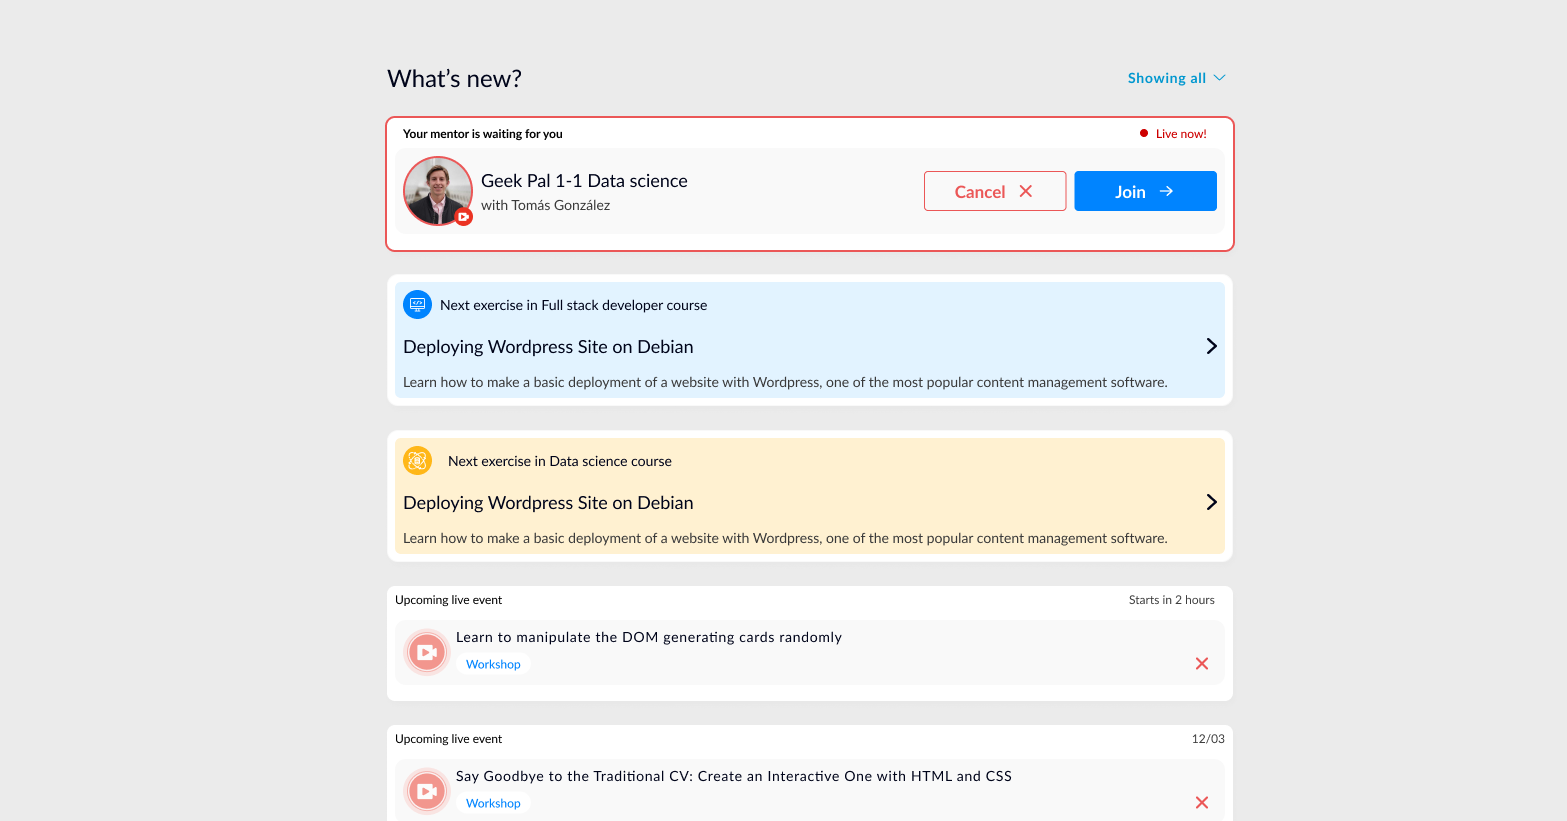Select the Workshop tag on CV event
This screenshot has width=1567, height=821.
pos(493,802)
